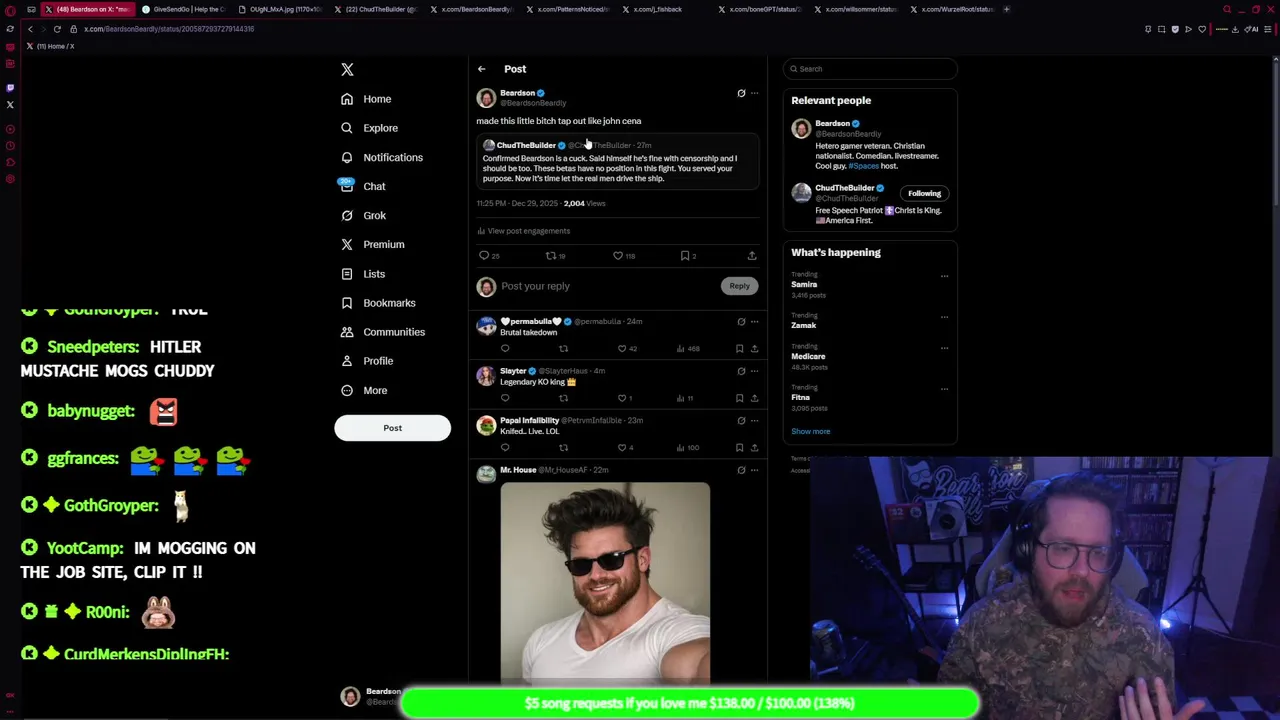The image size is (1280, 720).
Task: Click the reply icon showing 25
Action: click(489, 256)
